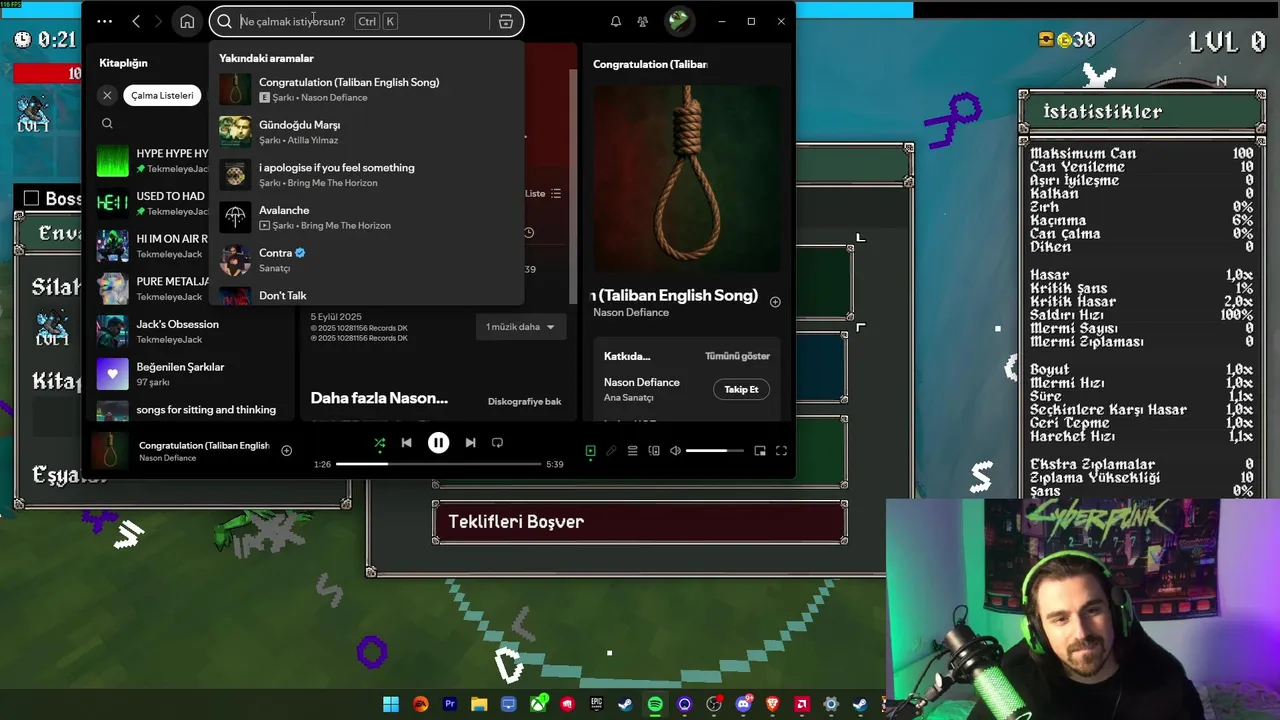Go back in Spotify navigation
Screen dimensions: 1280x720
(136, 21)
